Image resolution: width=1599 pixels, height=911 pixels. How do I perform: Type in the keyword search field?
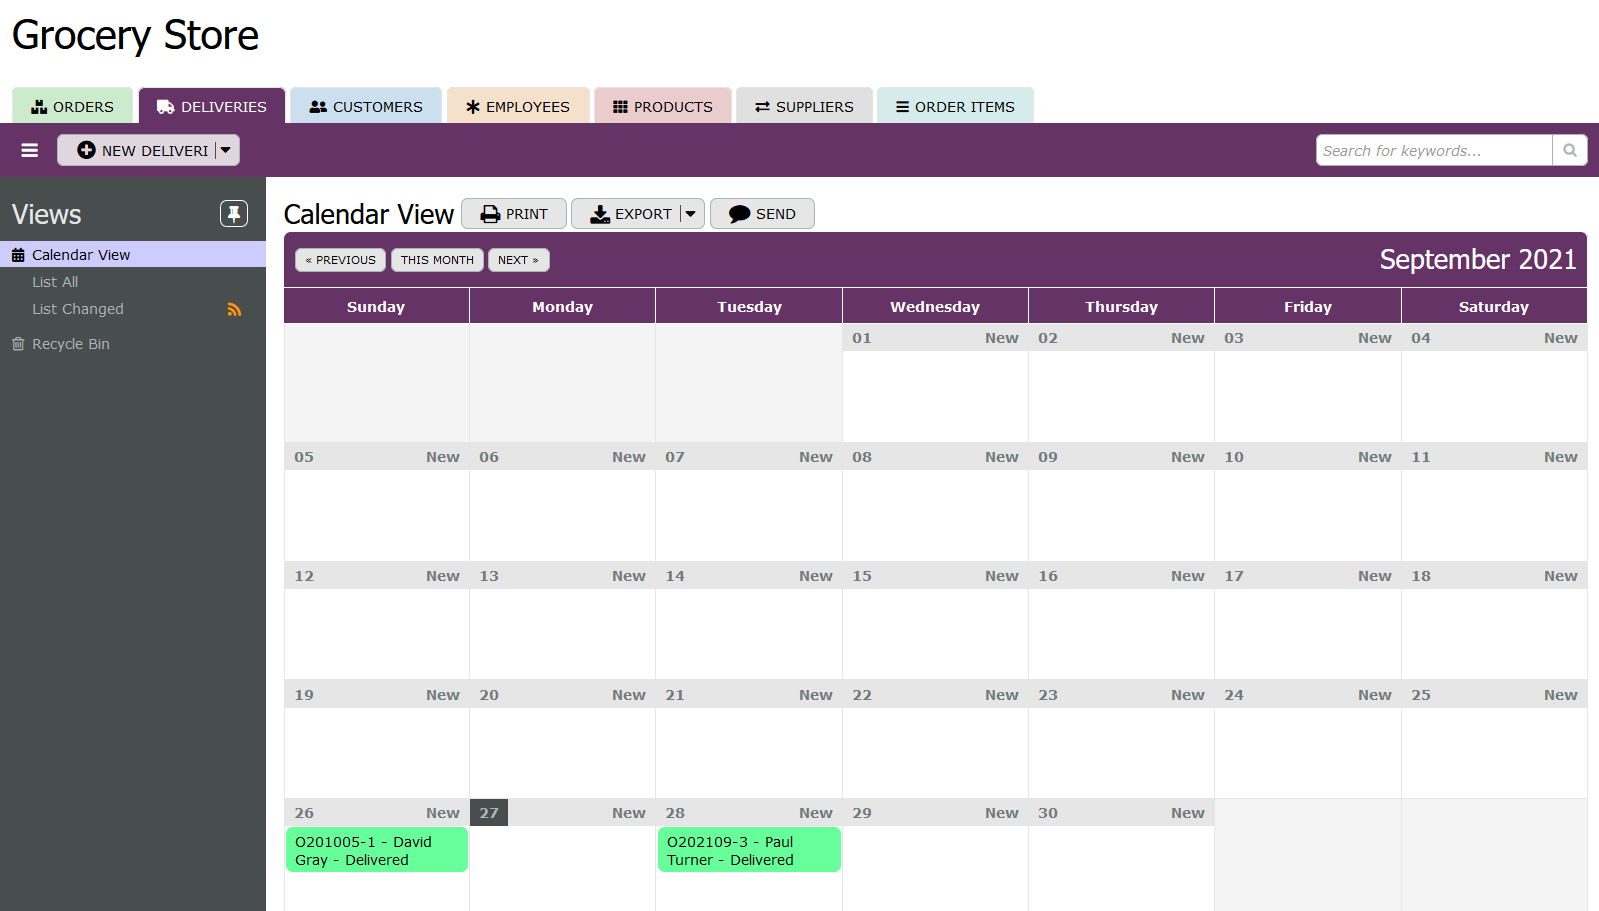1433,150
